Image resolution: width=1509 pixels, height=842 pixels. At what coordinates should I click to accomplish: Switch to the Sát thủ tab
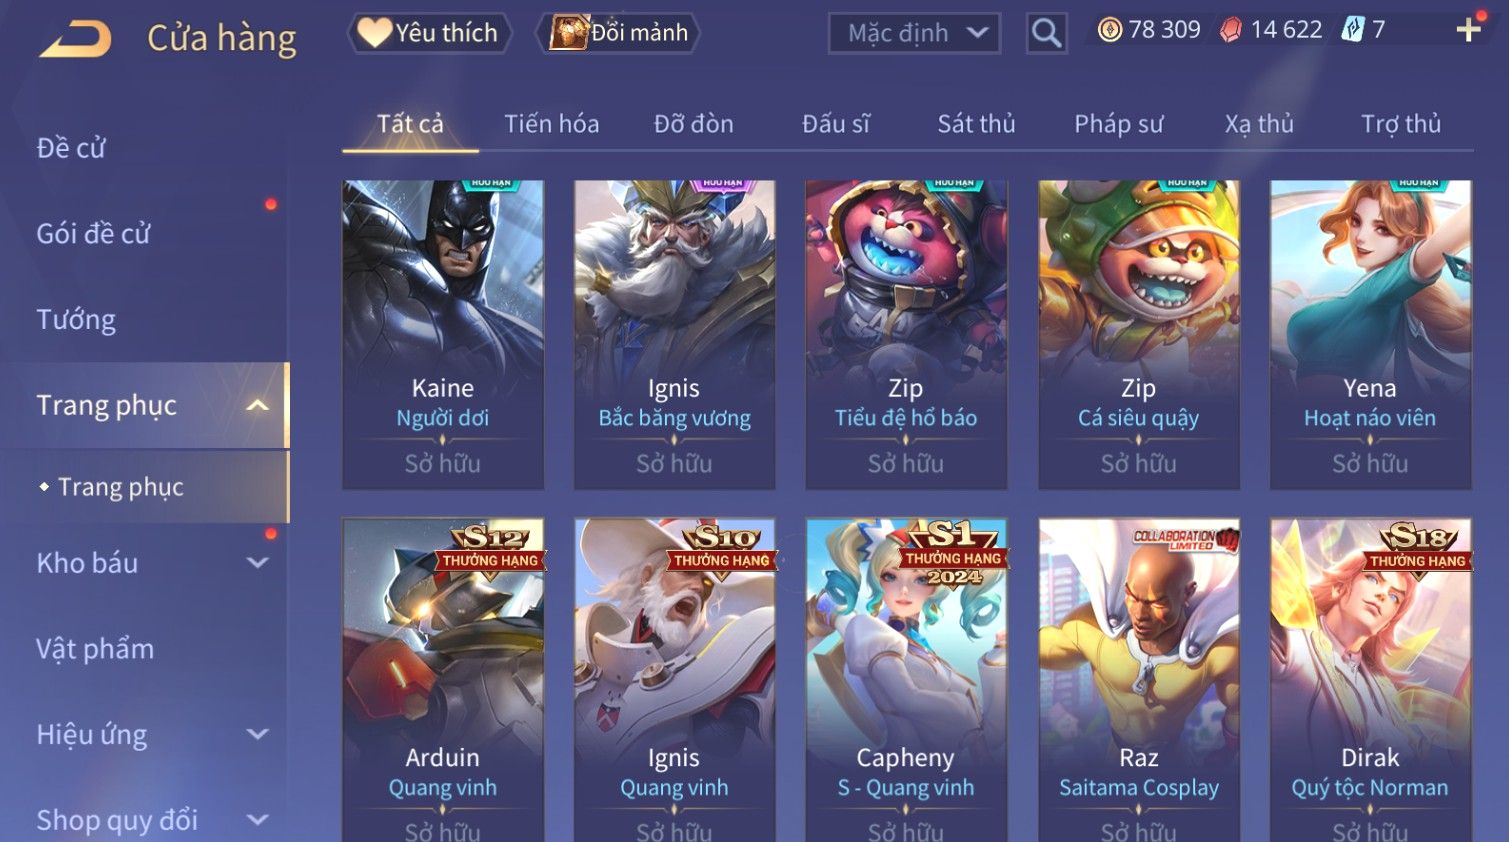click(976, 124)
